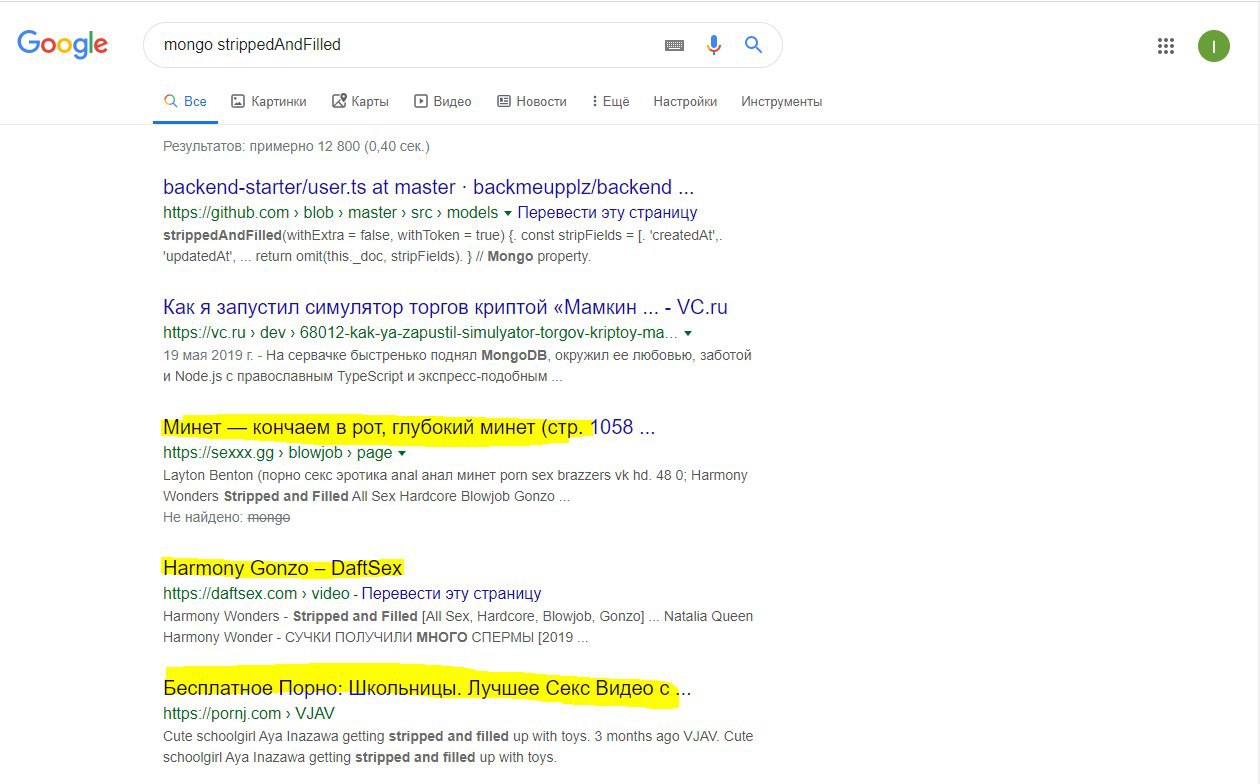Click the Не найдено: mongo note

pyautogui.click(x=226, y=517)
